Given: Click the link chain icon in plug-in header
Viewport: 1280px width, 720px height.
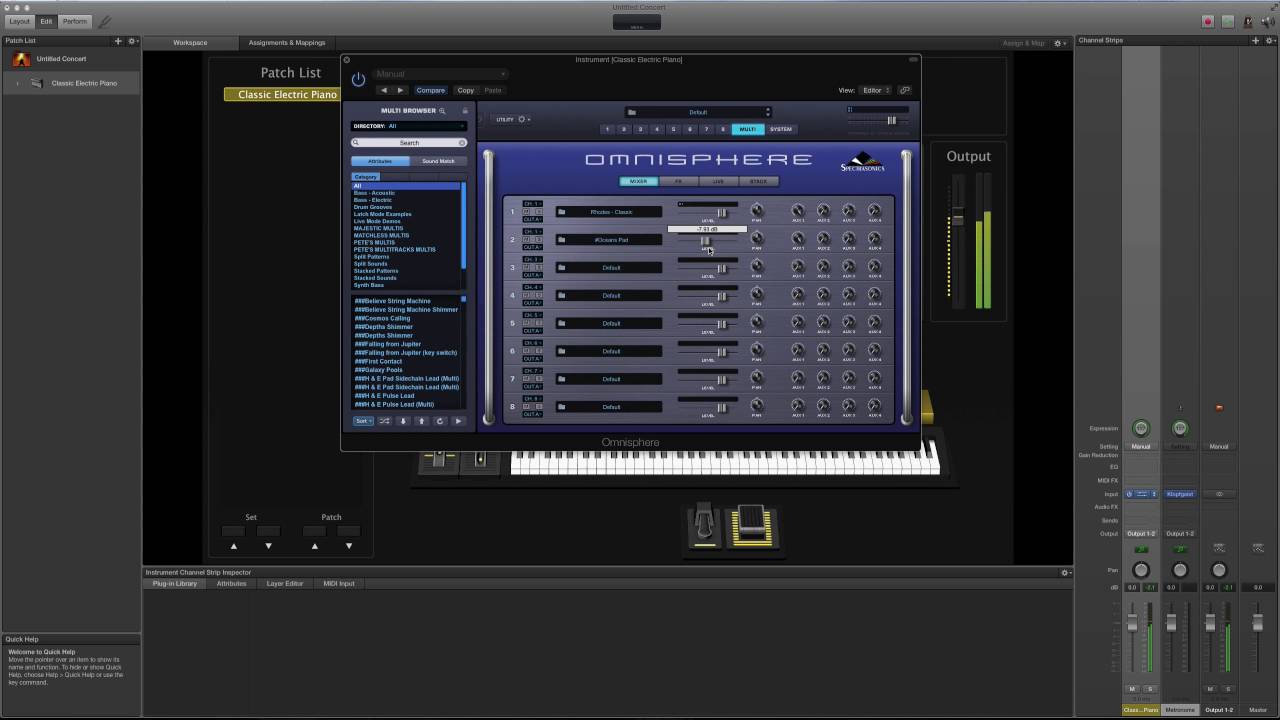Looking at the screenshot, I should click(905, 90).
